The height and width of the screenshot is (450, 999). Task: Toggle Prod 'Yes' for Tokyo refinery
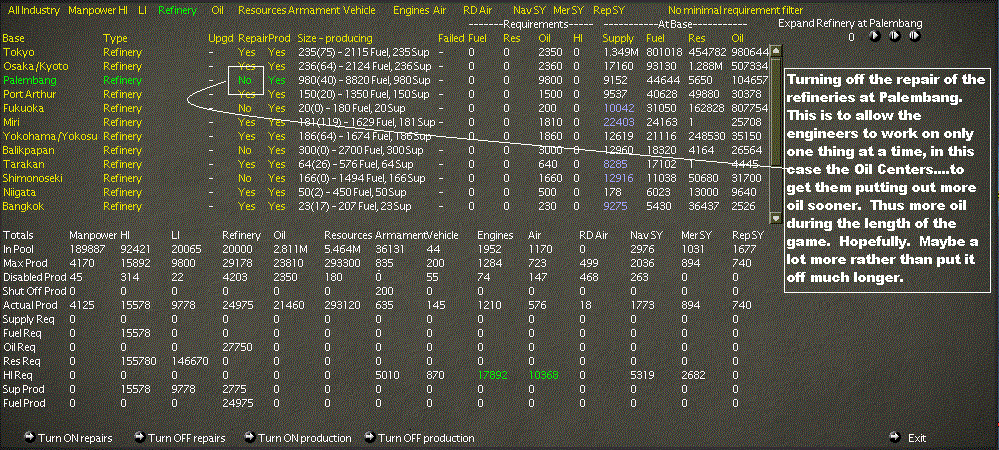point(277,52)
